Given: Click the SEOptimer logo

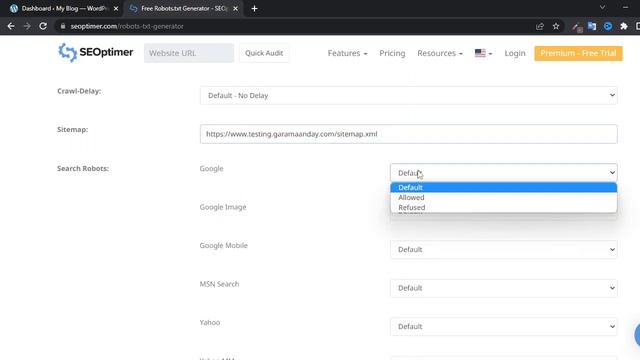Looking at the screenshot, I should 96,53.
